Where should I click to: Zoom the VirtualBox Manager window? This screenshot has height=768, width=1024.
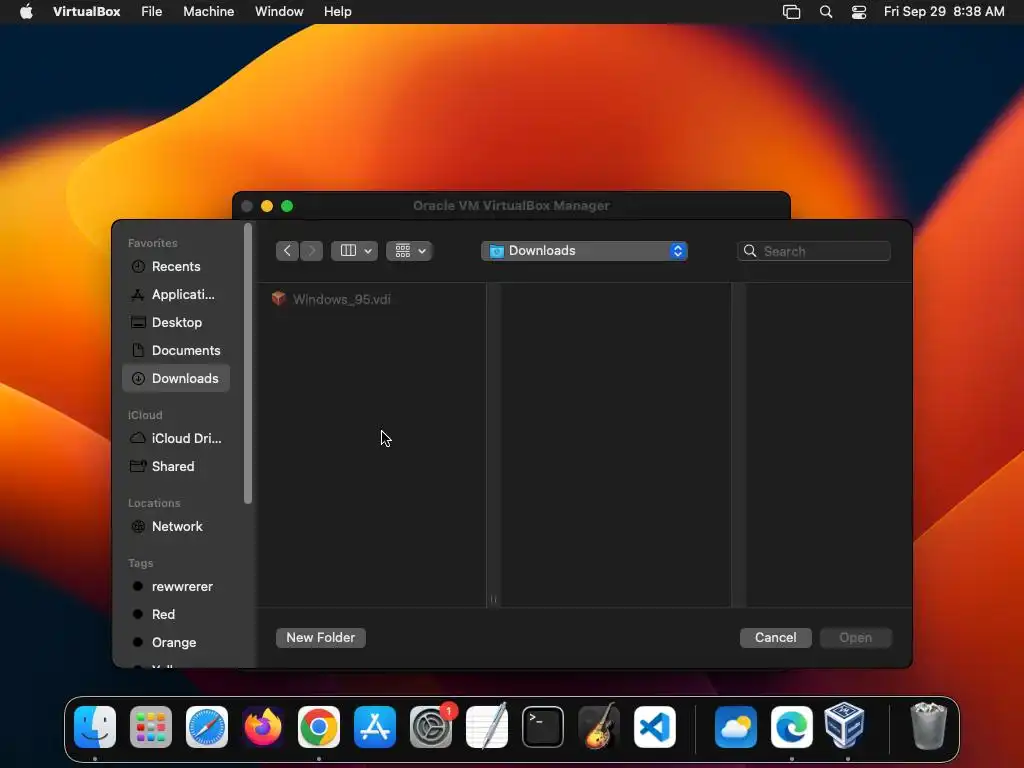(x=287, y=206)
